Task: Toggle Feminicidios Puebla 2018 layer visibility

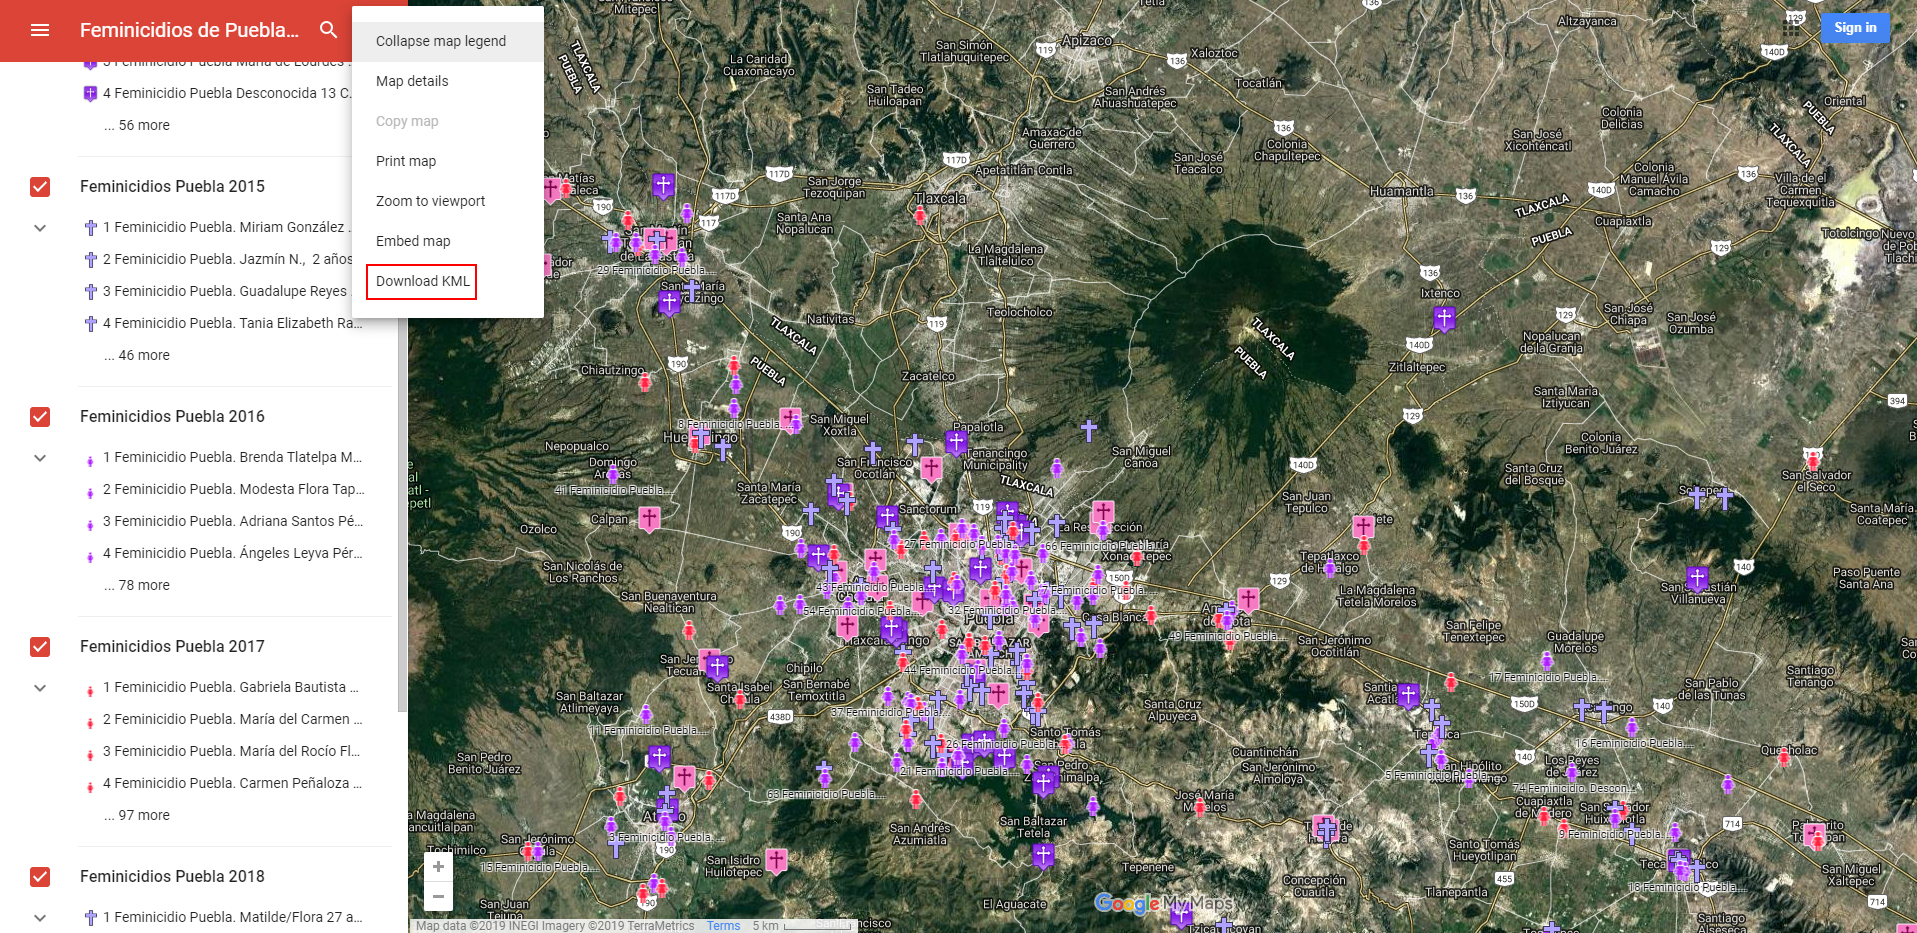Action: [40, 877]
